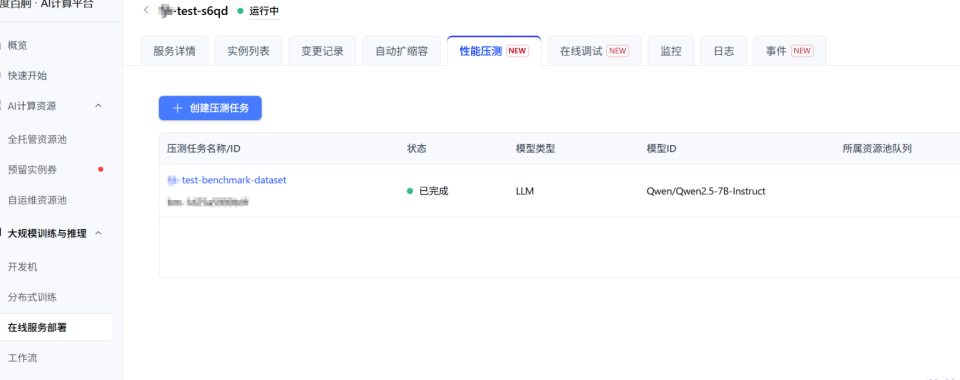Click the 创建压测任务 button
This screenshot has height=380, width=960.
210,108
